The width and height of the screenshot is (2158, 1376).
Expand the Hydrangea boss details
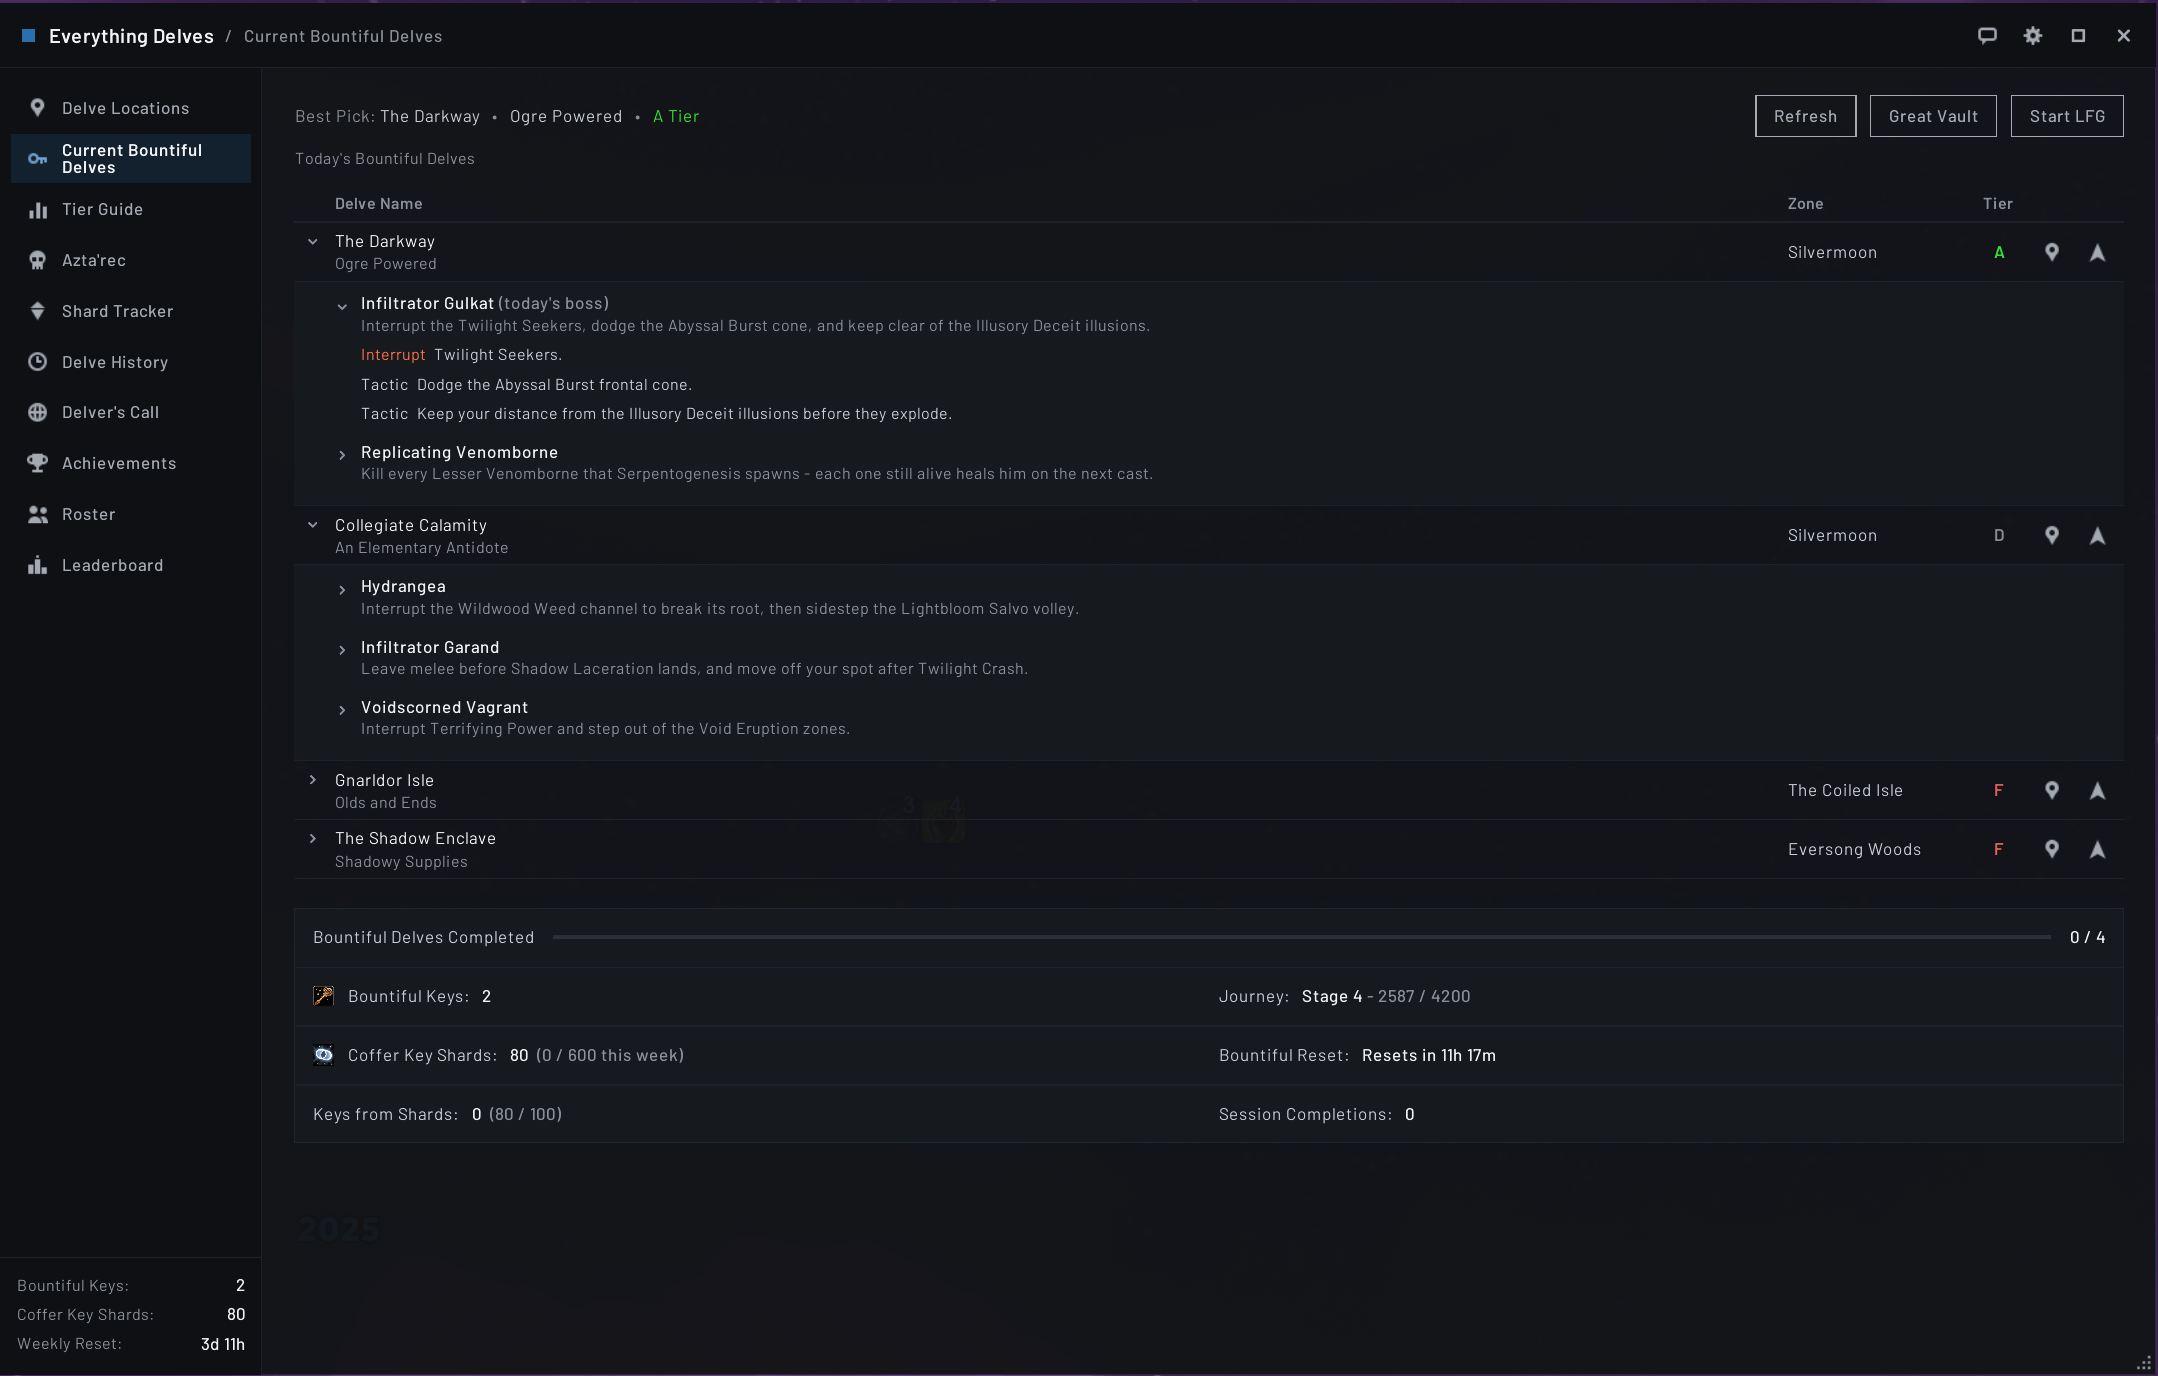tap(342, 590)
